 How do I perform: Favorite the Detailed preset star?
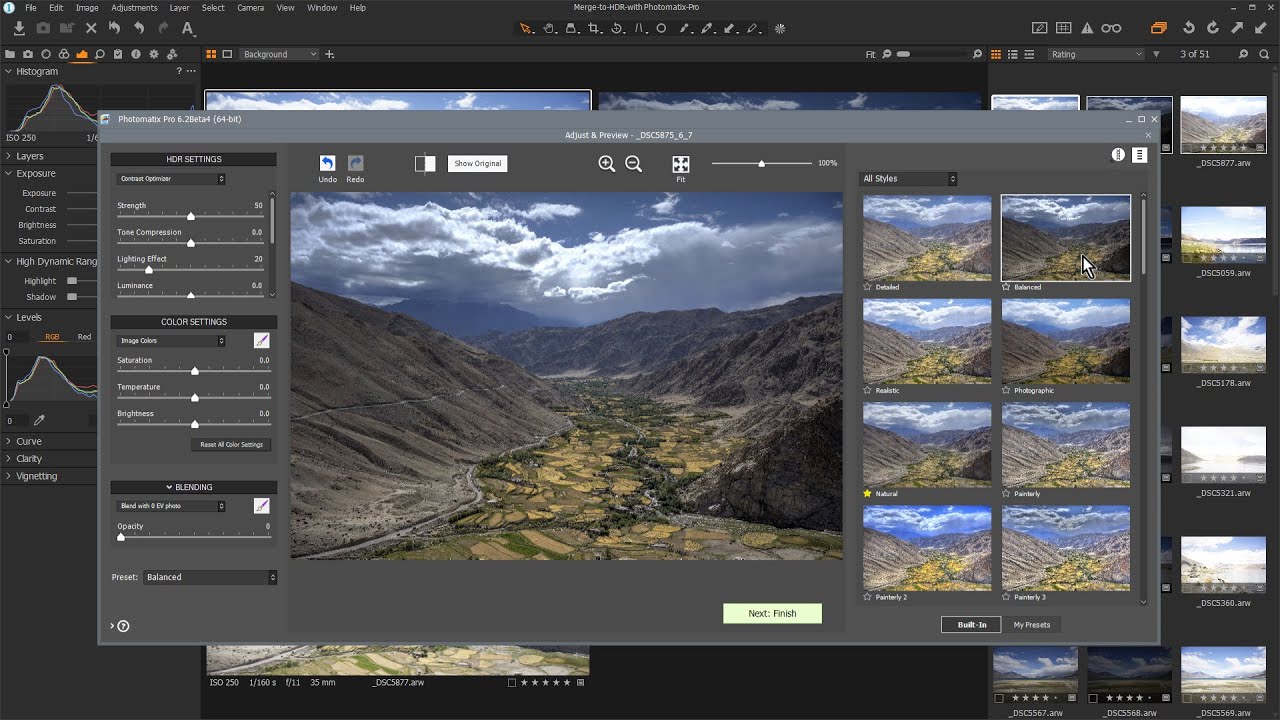[868, 287]
